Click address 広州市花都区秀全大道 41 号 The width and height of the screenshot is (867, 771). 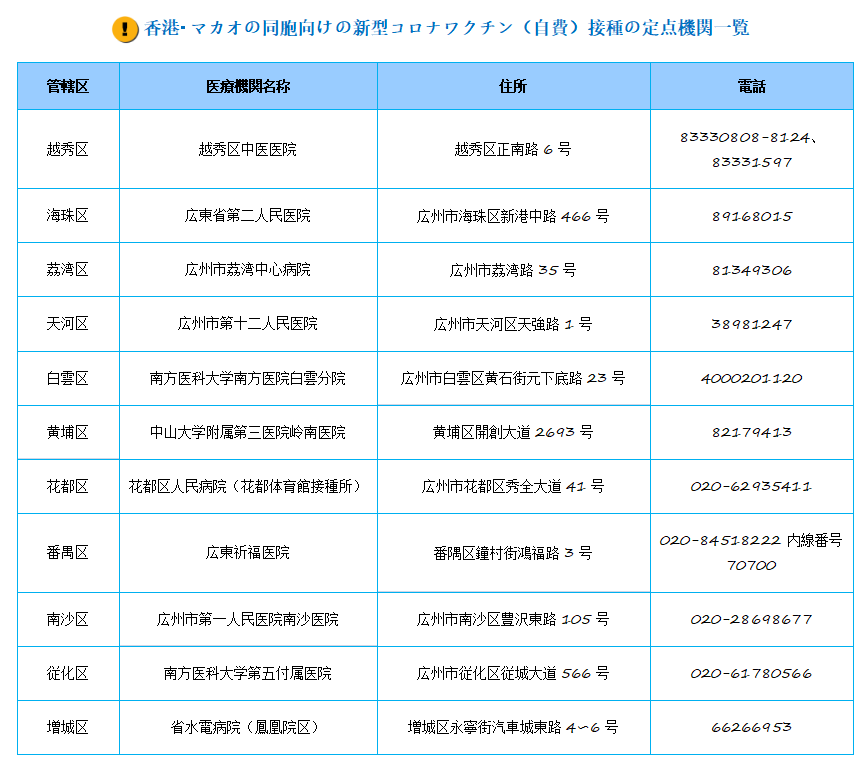point(513,487)
